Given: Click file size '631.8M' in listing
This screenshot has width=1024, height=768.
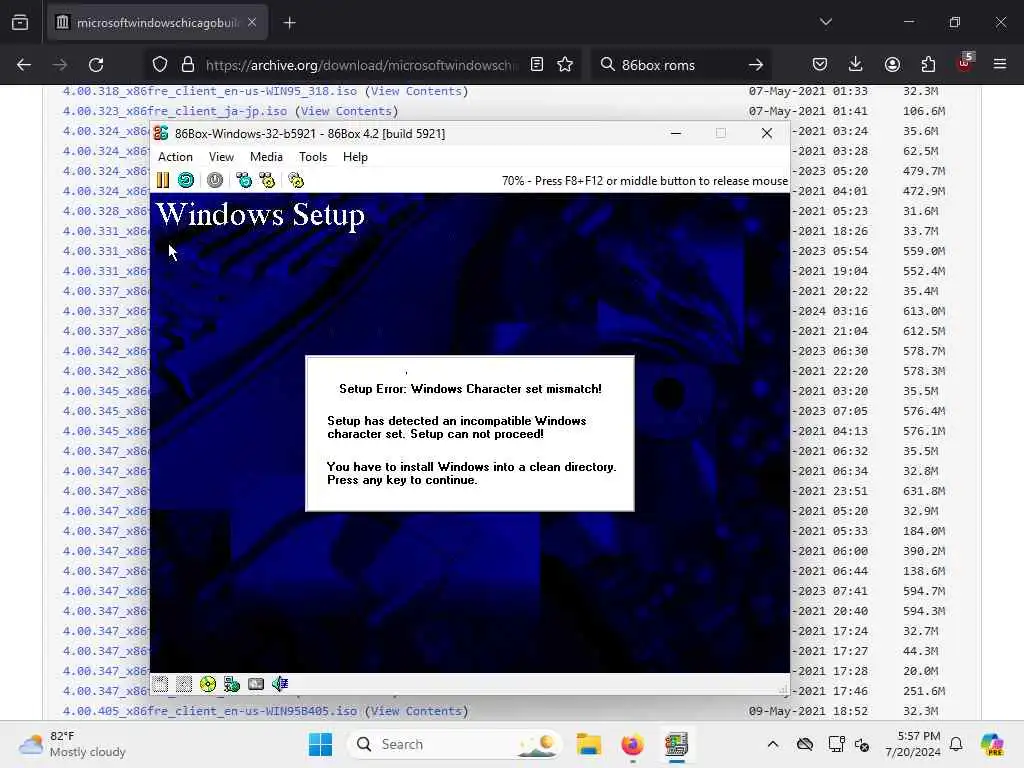Looking at the screenshot, I should pos(924,491).
